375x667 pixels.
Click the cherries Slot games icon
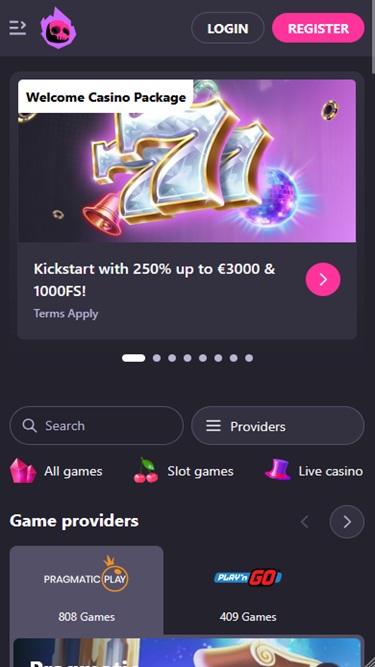(146, 470)
